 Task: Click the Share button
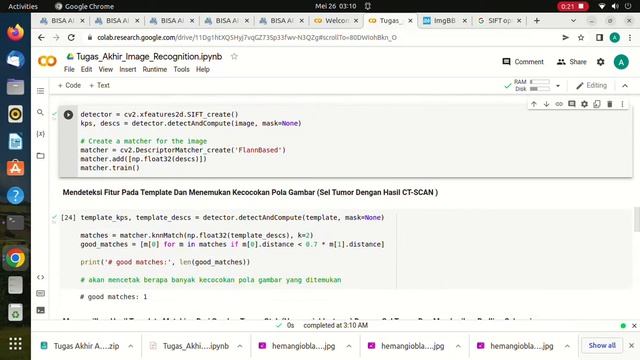click(x=571, y=62)
